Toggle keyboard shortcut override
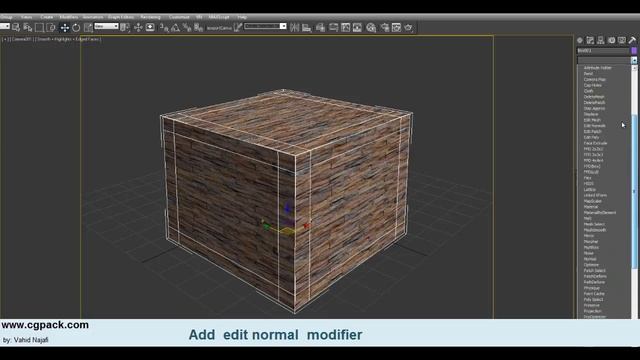640x360 pixels. click(150, 27)
